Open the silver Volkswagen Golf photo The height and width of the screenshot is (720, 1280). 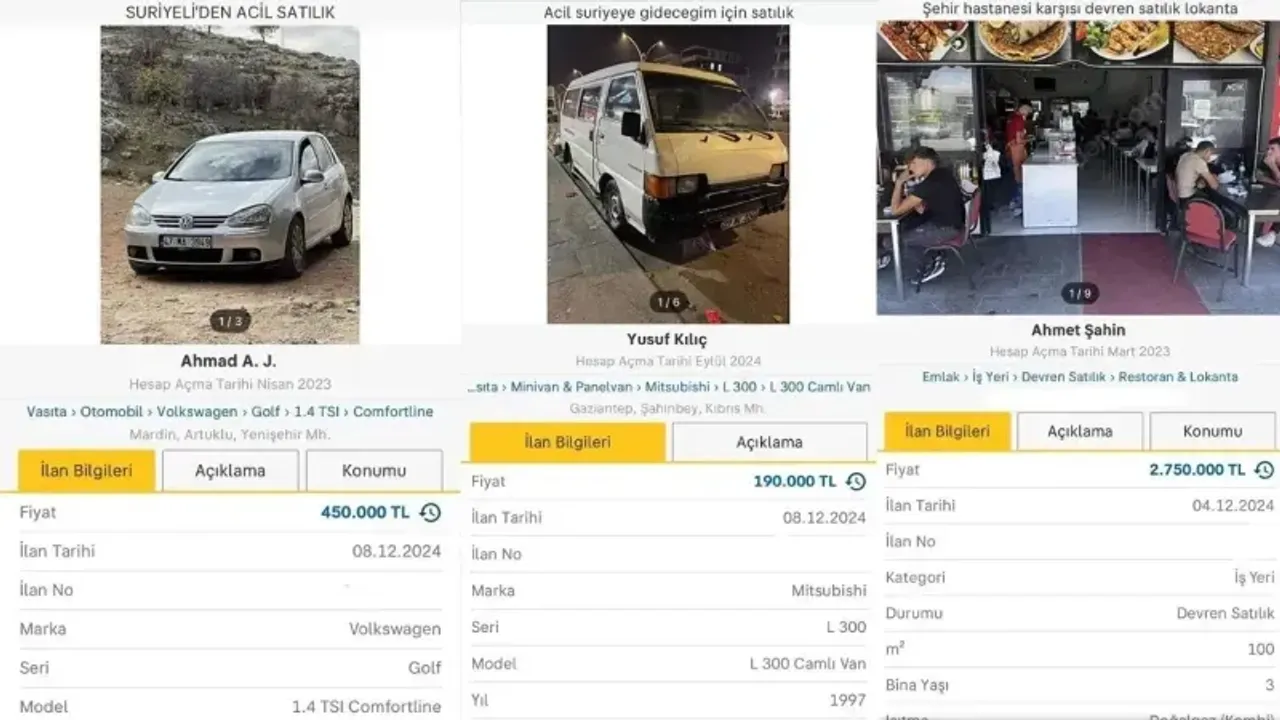[x=230, y=185]
